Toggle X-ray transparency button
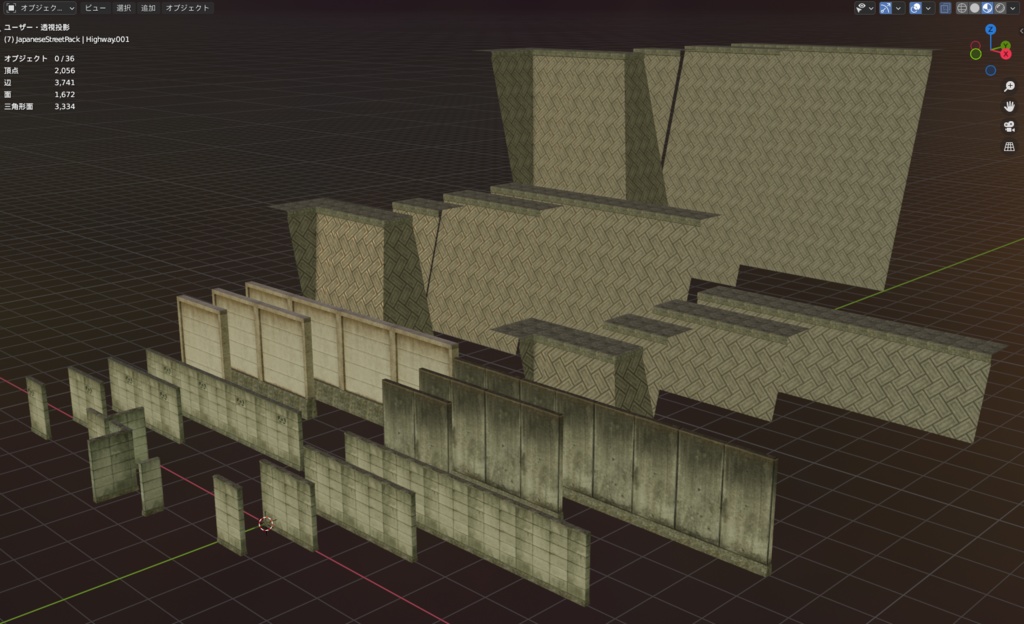Screen dimensions: 1024x624 [945, 8]
